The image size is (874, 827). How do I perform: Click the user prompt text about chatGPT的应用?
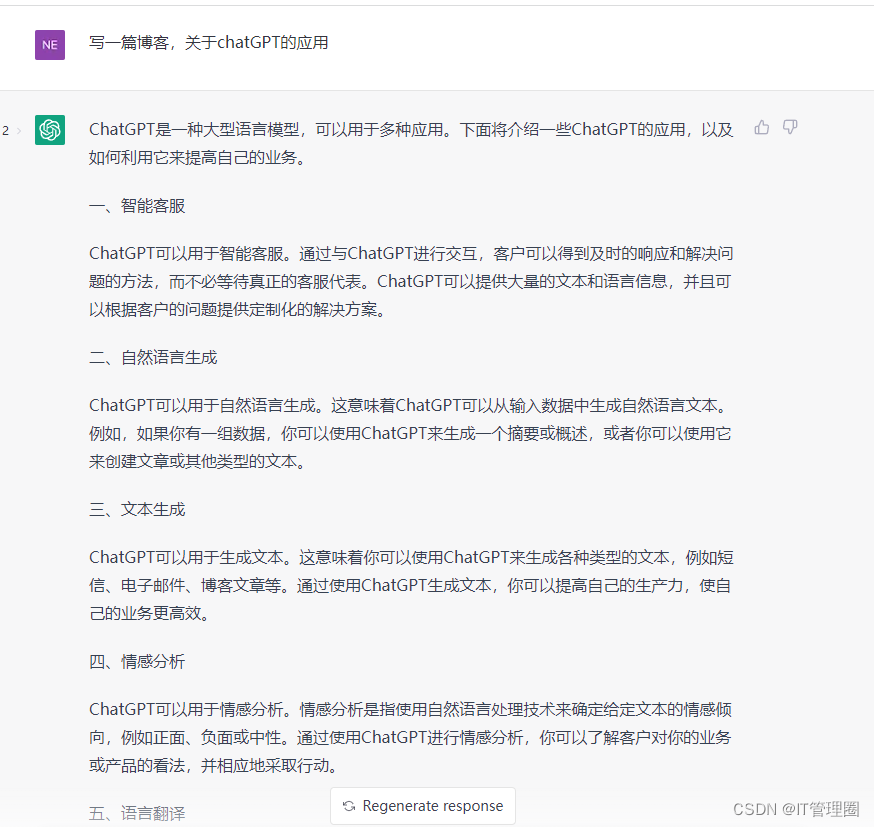click(208, 43)
